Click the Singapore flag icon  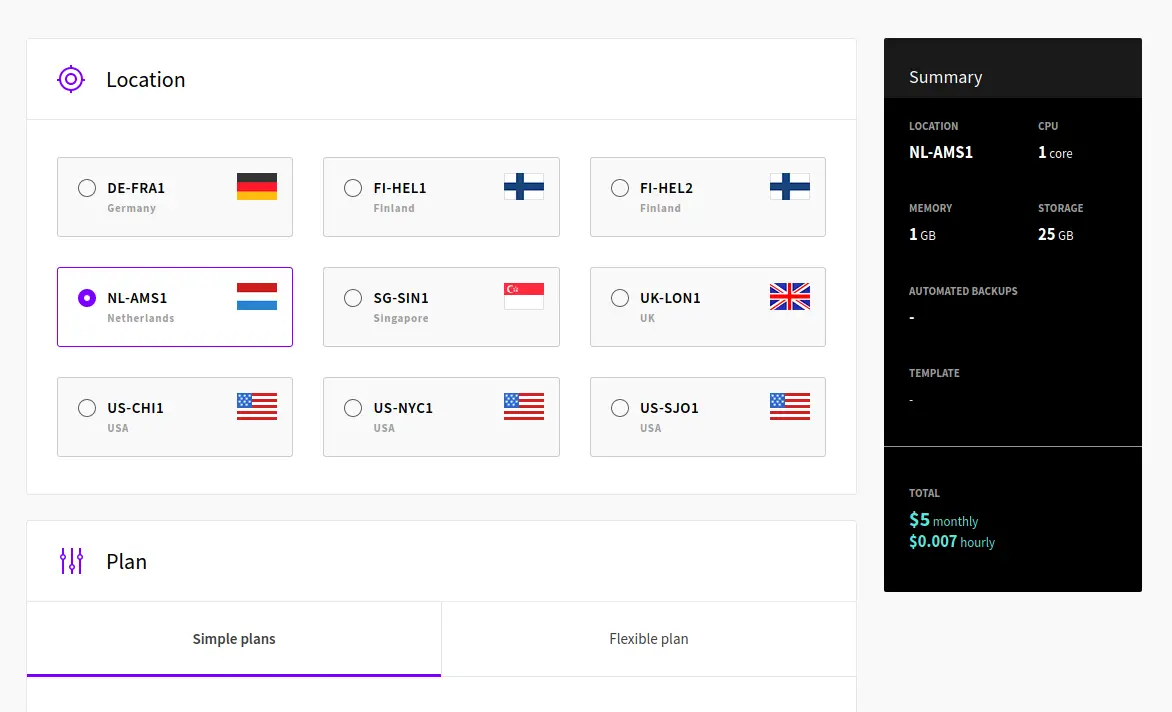coord(523,296)
